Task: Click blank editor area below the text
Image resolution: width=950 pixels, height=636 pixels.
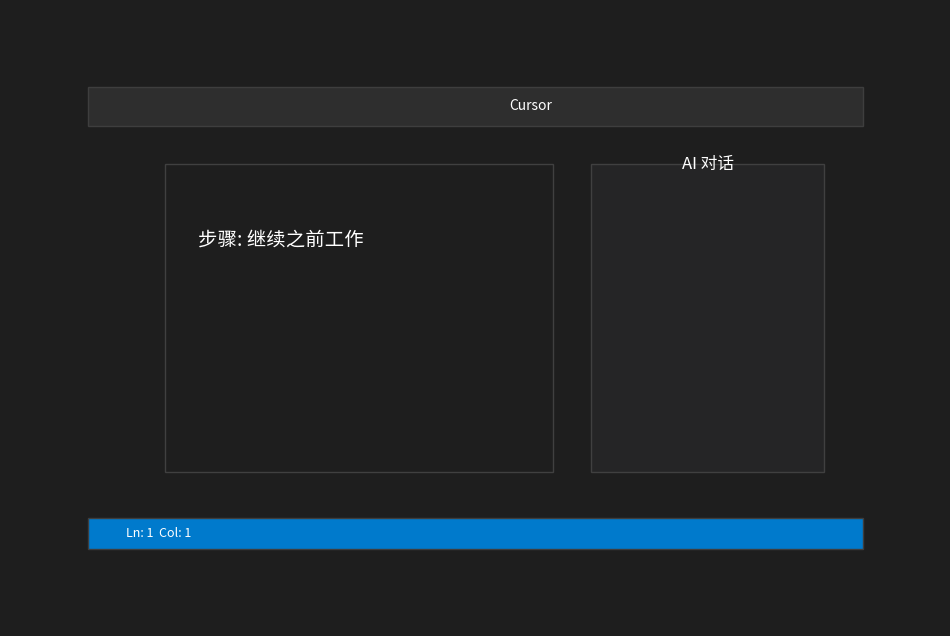Action: point(359,363)
